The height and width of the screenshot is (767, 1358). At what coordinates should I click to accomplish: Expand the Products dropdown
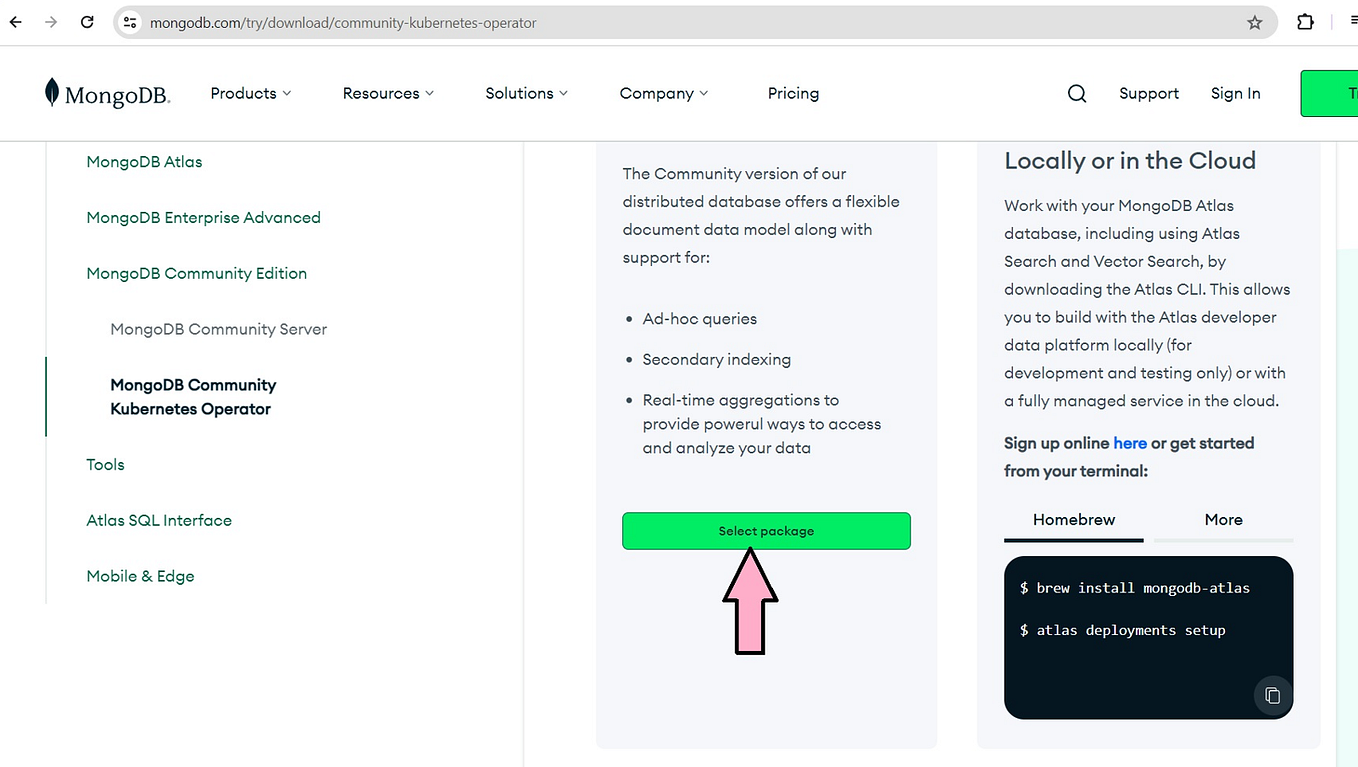(250, 93)
